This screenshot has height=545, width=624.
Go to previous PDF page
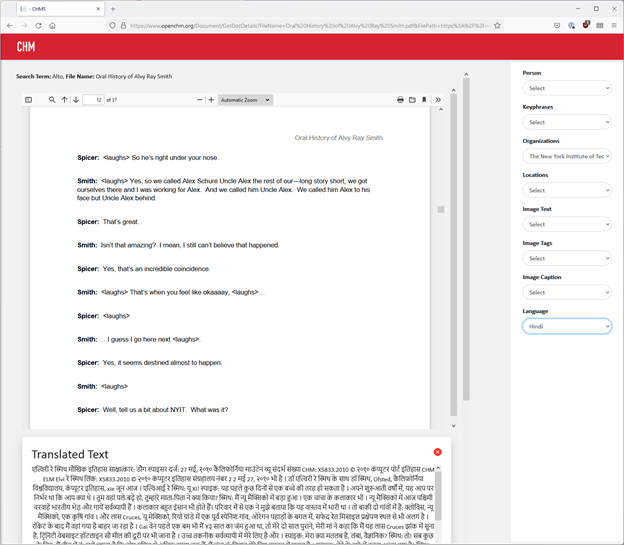click(64, 100)
